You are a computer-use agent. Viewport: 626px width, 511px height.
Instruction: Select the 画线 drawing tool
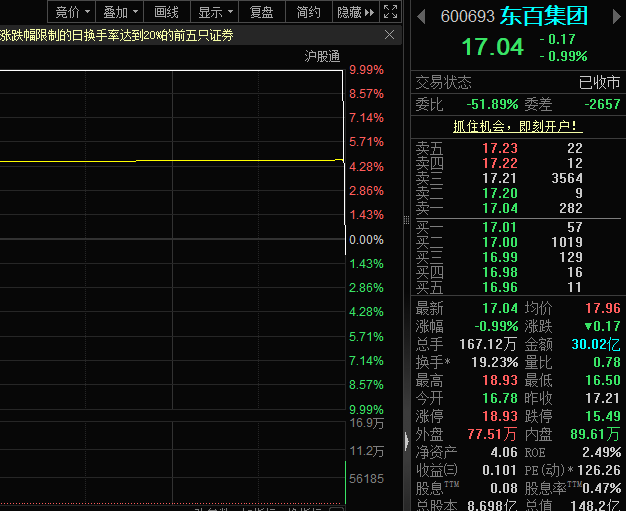(x=166, y=12)
